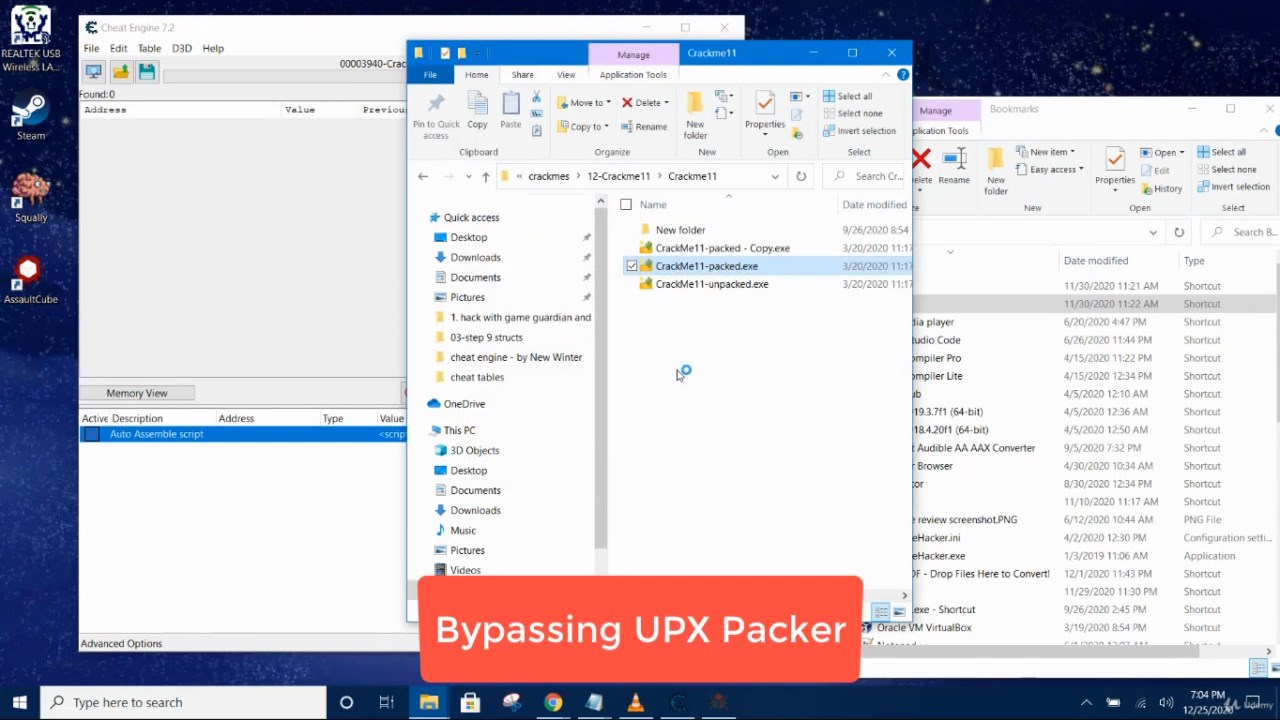
Task: Click the Cut scissors icon in Clipboard group
Action: pyautogui.click(x=537, y=97)
